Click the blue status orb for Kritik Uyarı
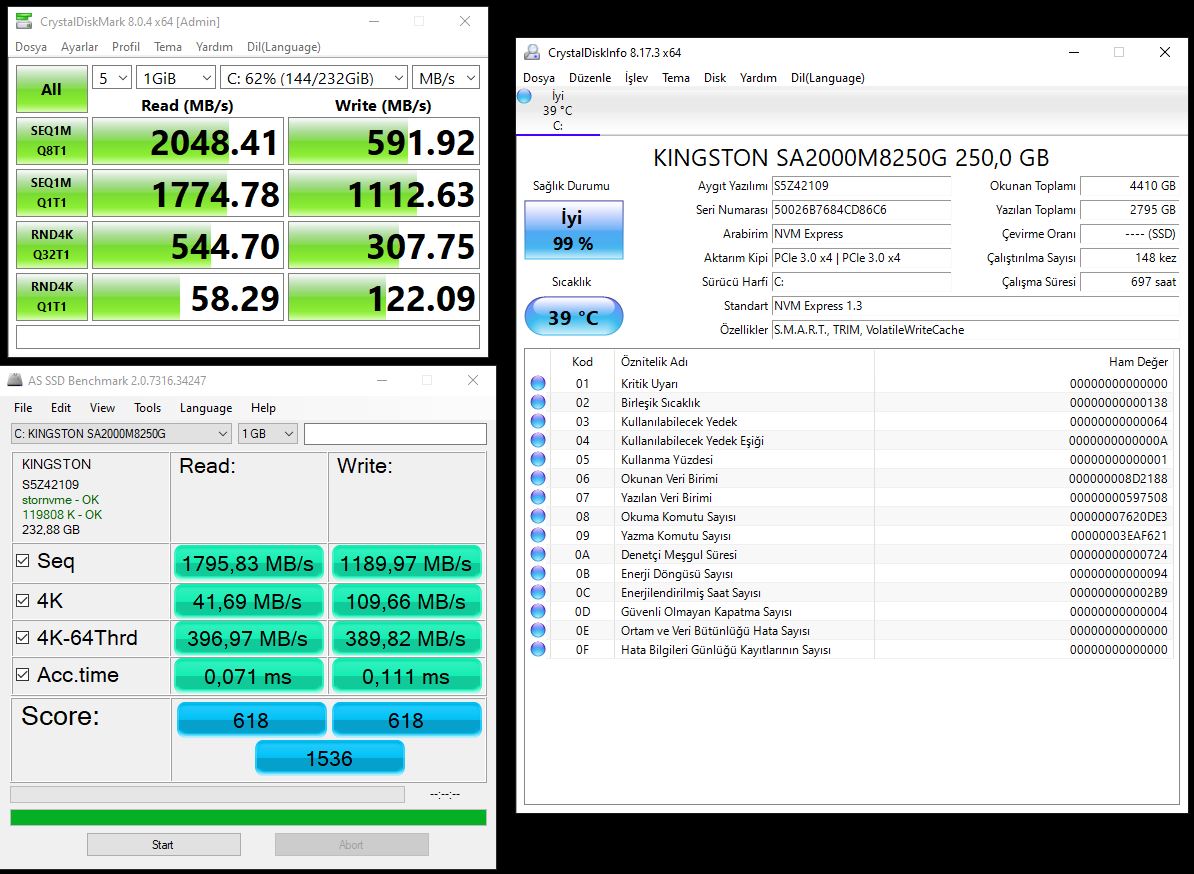Screen dimensions: 1194x874 (538, 384)
